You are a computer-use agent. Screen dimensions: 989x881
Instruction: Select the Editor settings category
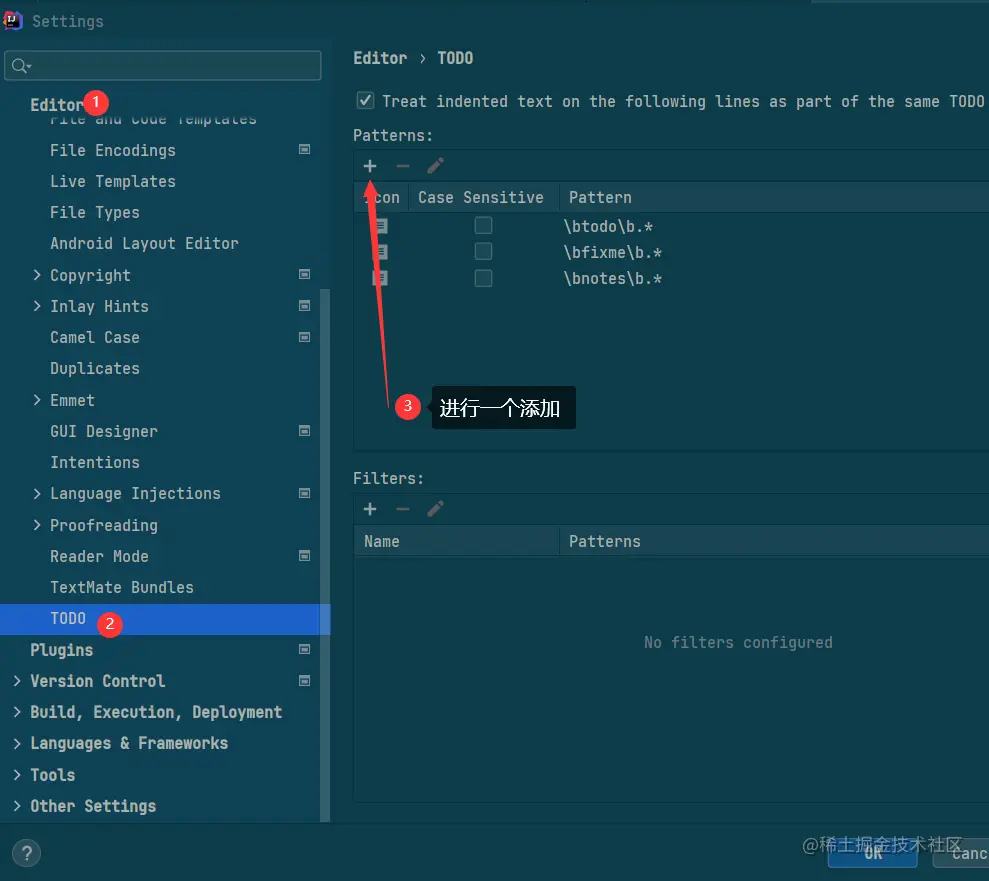coord(57,104)
